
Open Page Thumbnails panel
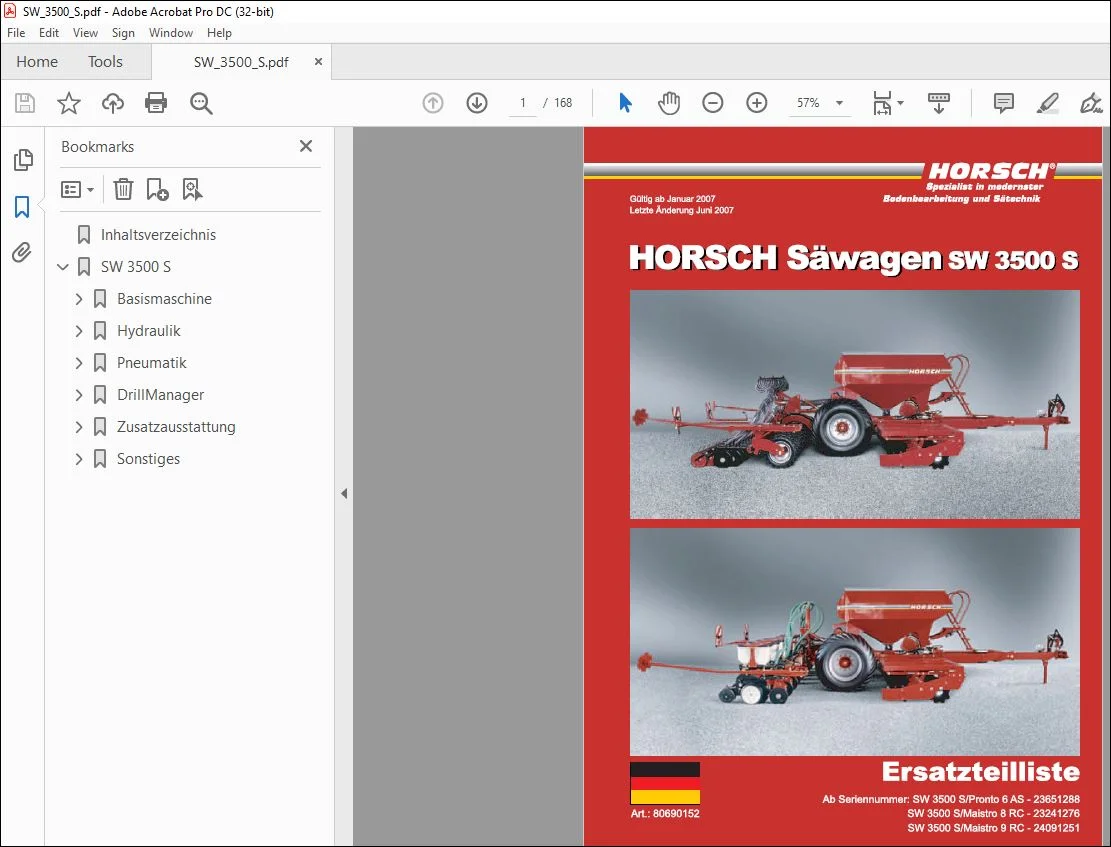tap(23, 160)
